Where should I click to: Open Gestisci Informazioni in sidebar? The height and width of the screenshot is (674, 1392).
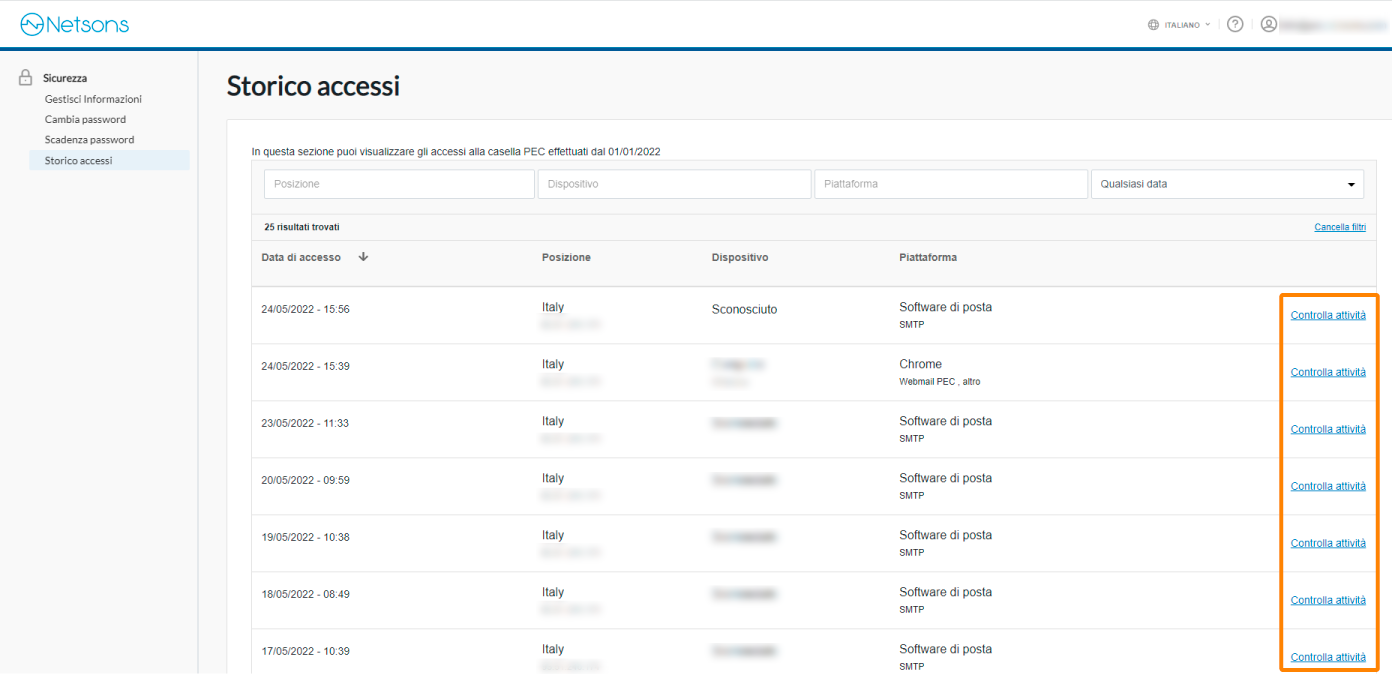pos(93,99)
